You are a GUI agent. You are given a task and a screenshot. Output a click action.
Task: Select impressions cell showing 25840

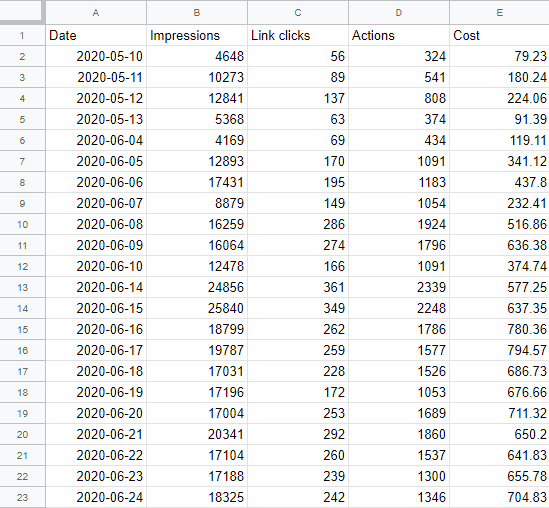click(197, 308)
